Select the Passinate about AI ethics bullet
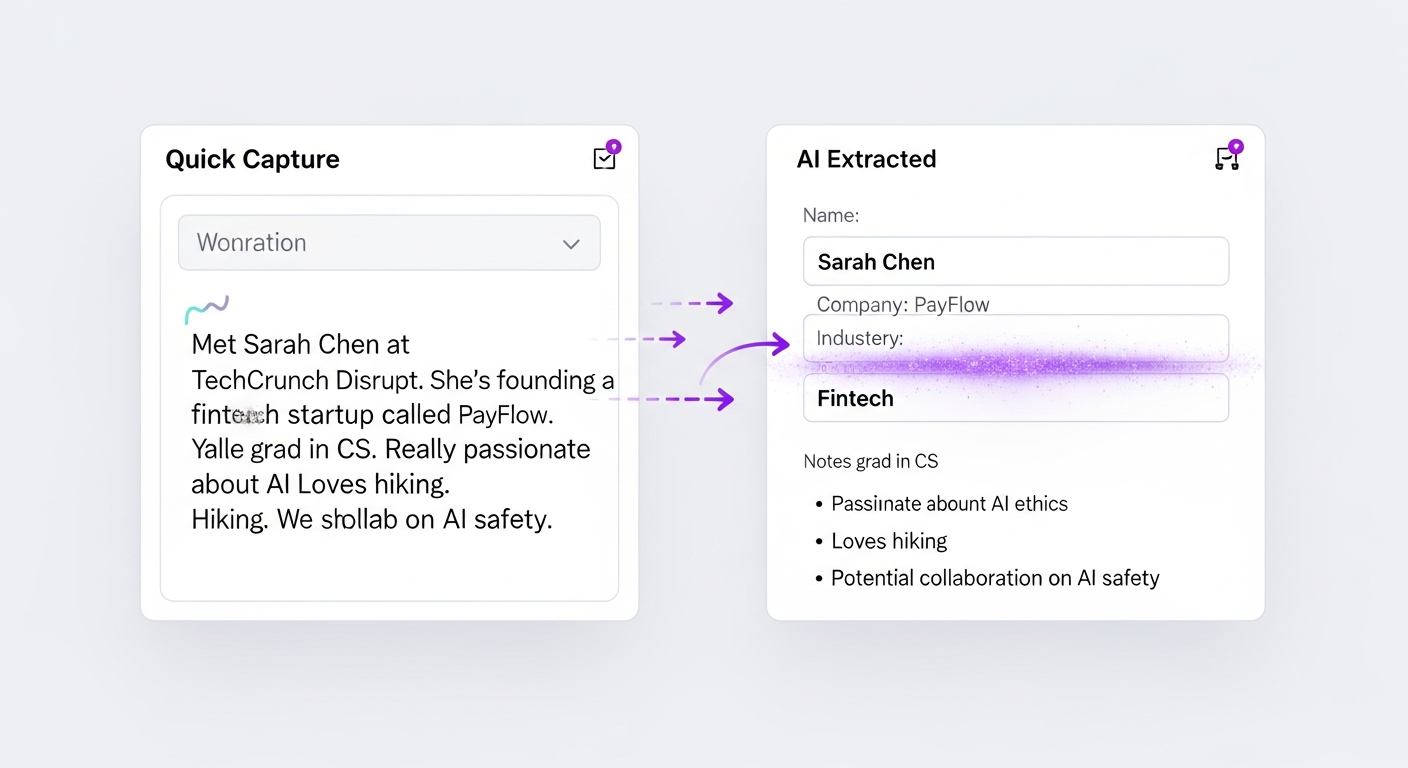 click(949, 504)
